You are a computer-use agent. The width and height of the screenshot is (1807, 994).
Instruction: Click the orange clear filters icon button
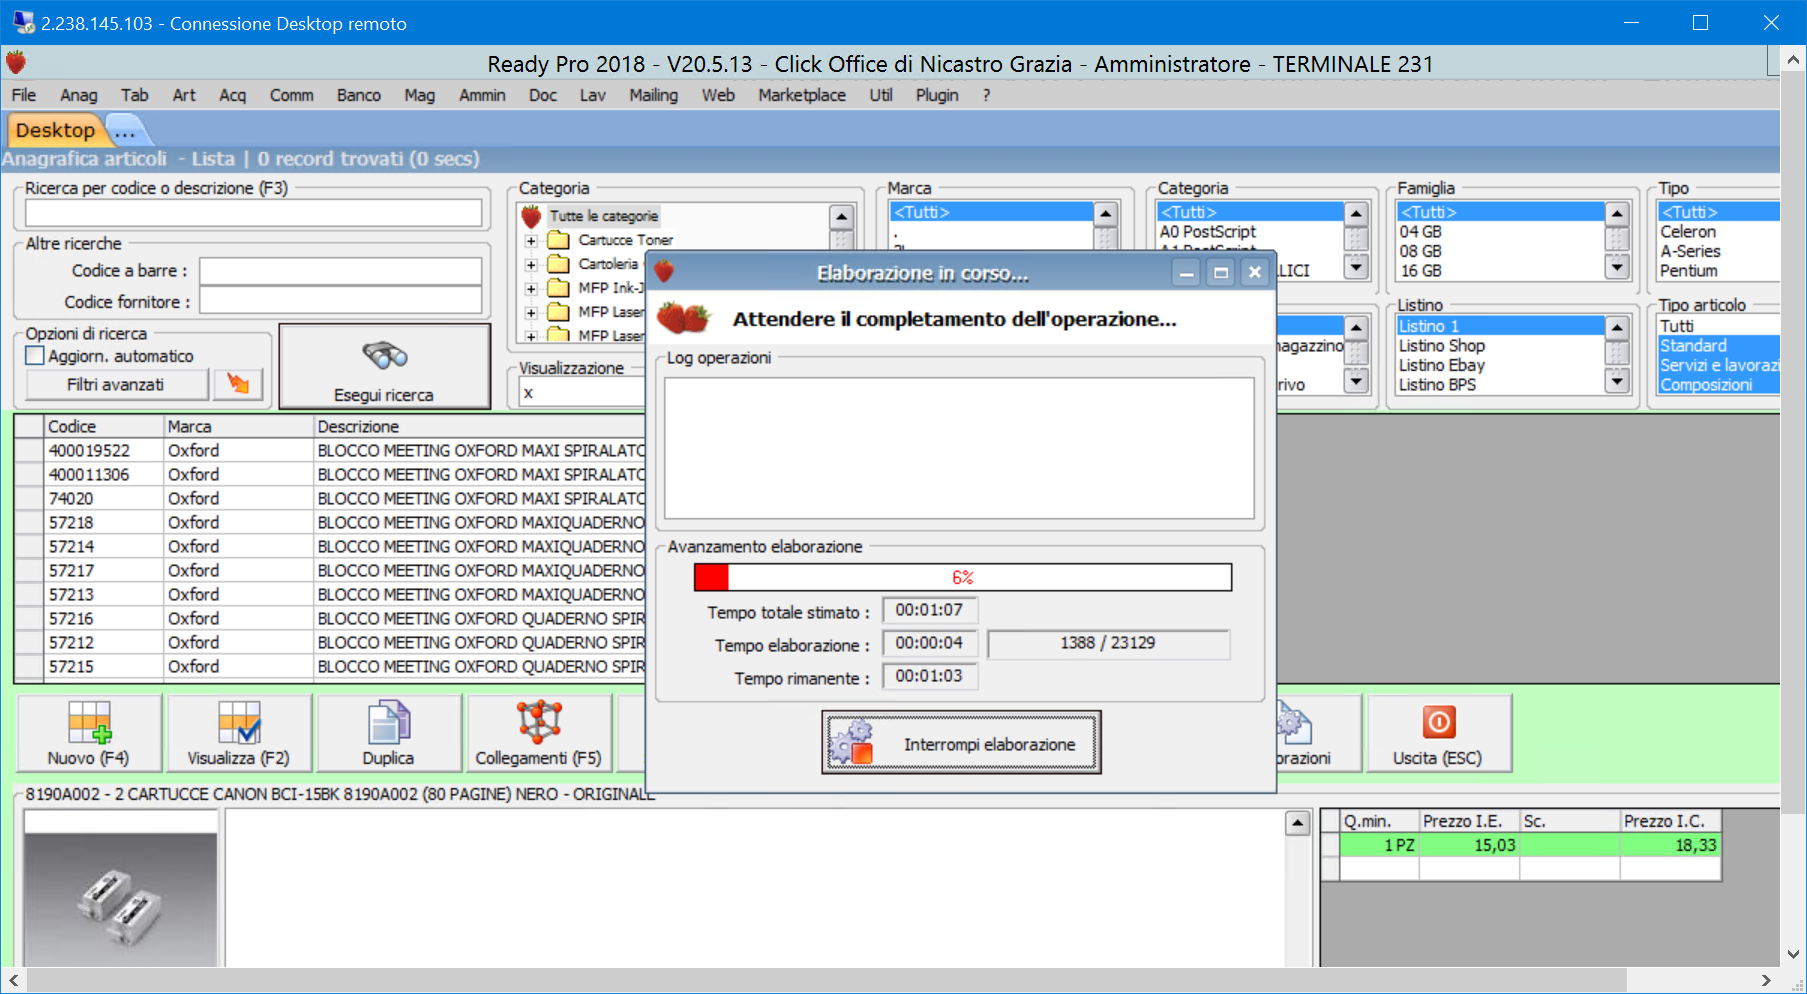coord(238,384)
